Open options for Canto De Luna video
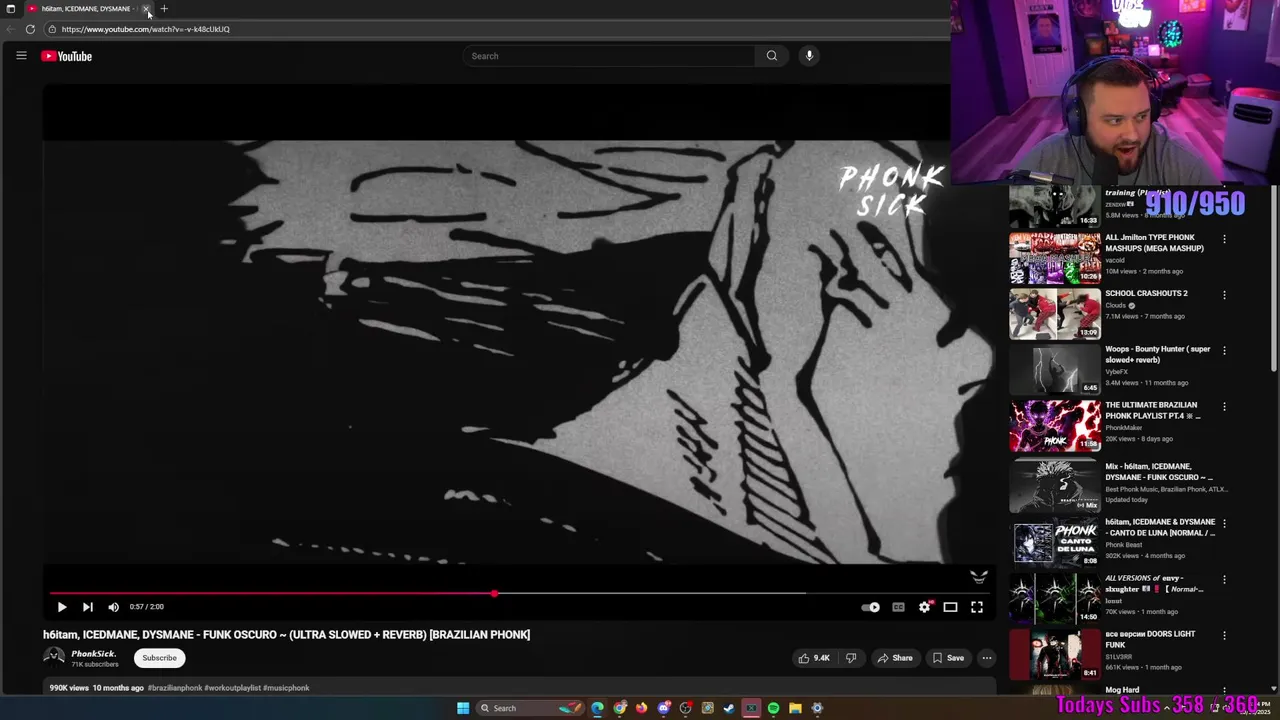This screenshot has height=720, width=1280. click(x=1224, y=523)
